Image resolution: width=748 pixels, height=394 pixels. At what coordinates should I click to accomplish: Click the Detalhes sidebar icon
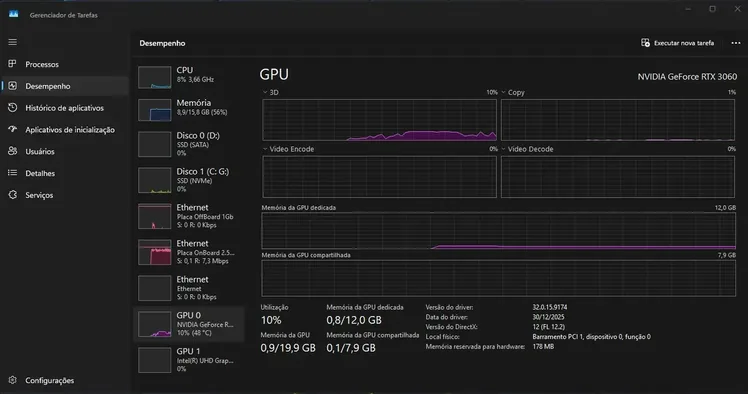12,173
